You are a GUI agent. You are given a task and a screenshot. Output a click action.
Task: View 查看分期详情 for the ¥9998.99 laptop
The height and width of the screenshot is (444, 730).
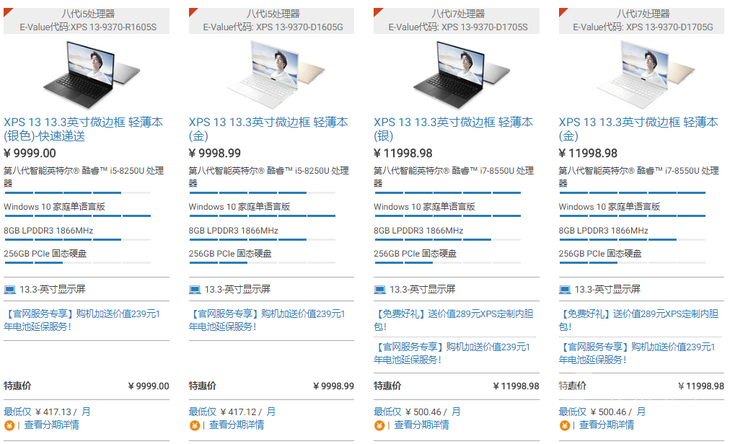coord(237,425)
